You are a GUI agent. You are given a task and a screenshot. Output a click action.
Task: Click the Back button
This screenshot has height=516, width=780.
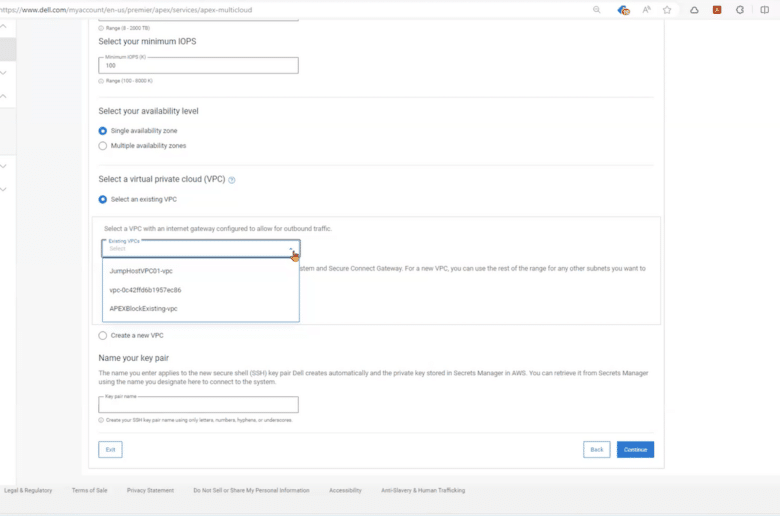pyautogui.click(x=596, y=450)
